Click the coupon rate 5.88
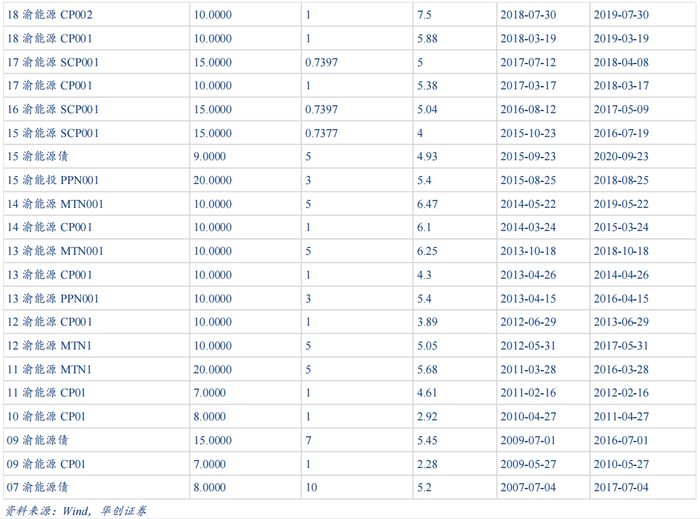 (x=427, y=38)
